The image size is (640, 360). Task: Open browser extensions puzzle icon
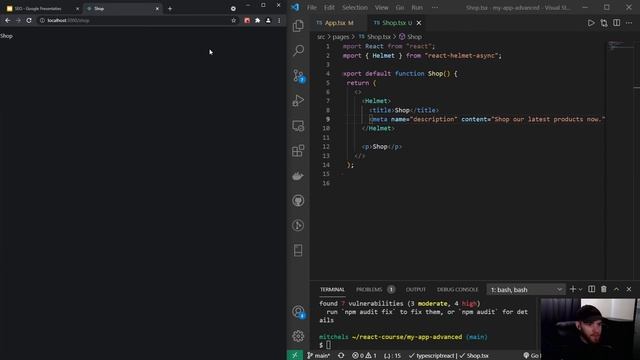(x=258, y=20)
